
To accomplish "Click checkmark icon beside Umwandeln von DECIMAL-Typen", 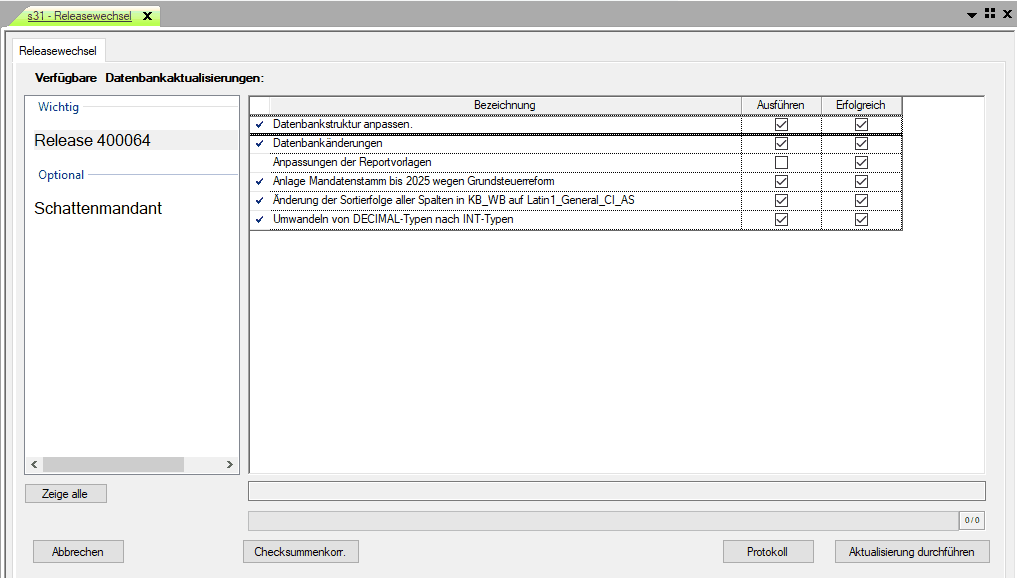I will (x=260, y=220).
